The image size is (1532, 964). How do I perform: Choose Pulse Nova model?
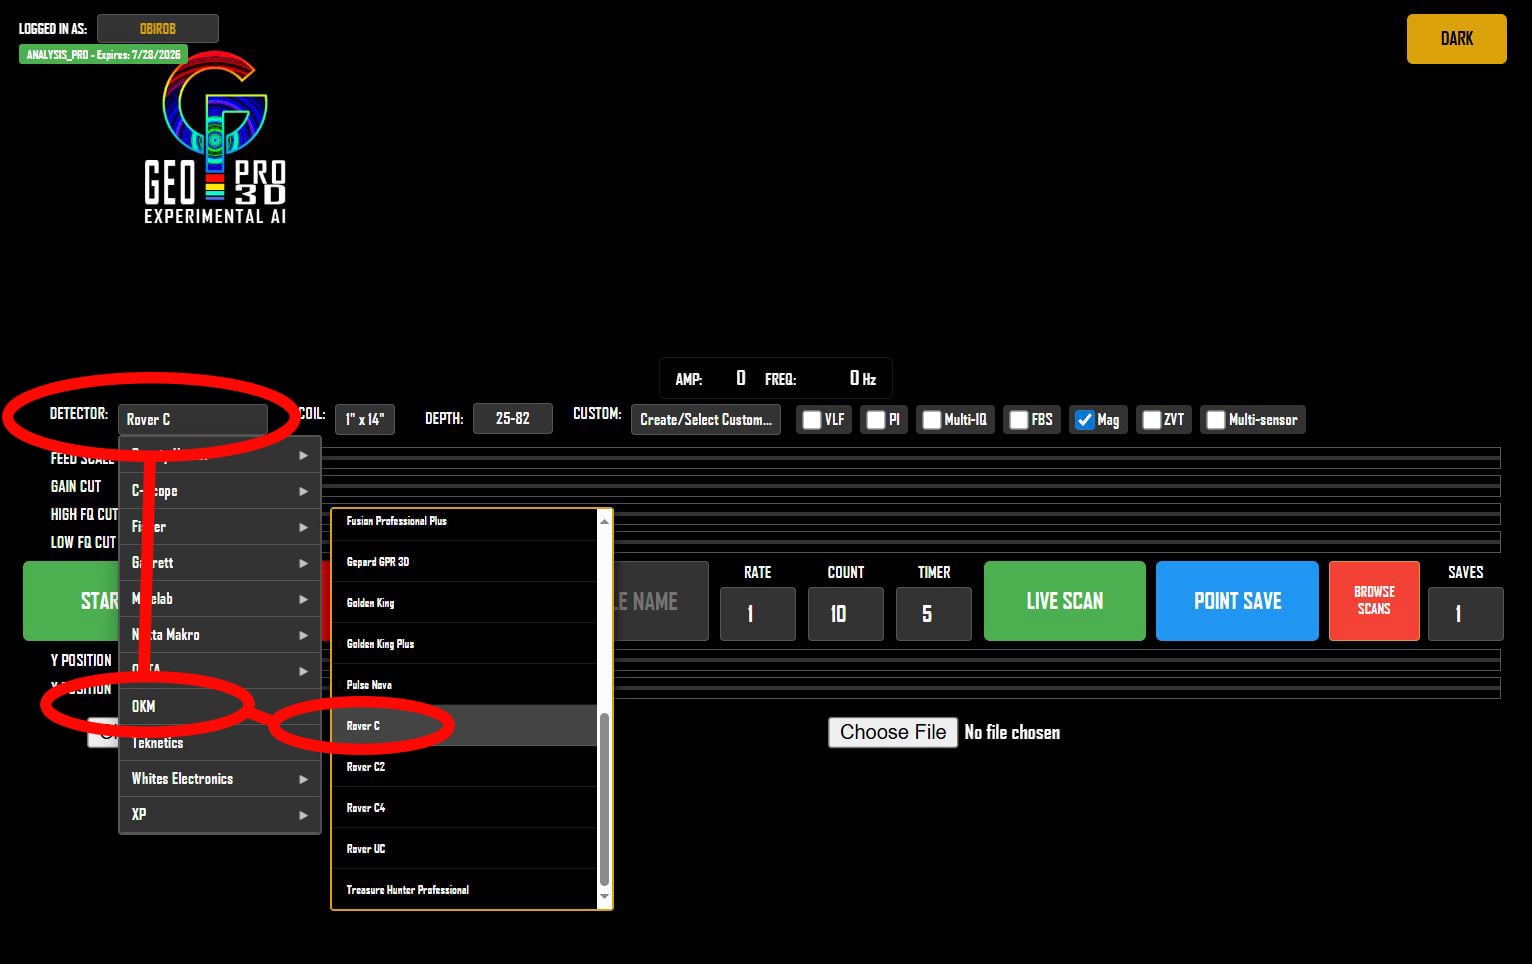click(x=464, y=685)
